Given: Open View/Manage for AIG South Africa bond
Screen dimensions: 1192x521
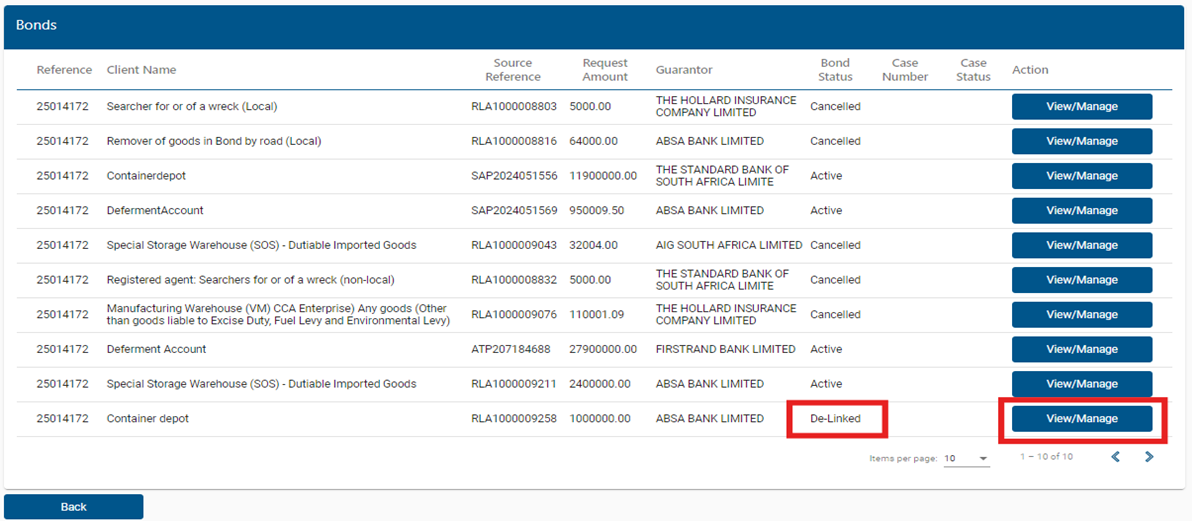Looking at the screenshot, I should coord(1082,245).
